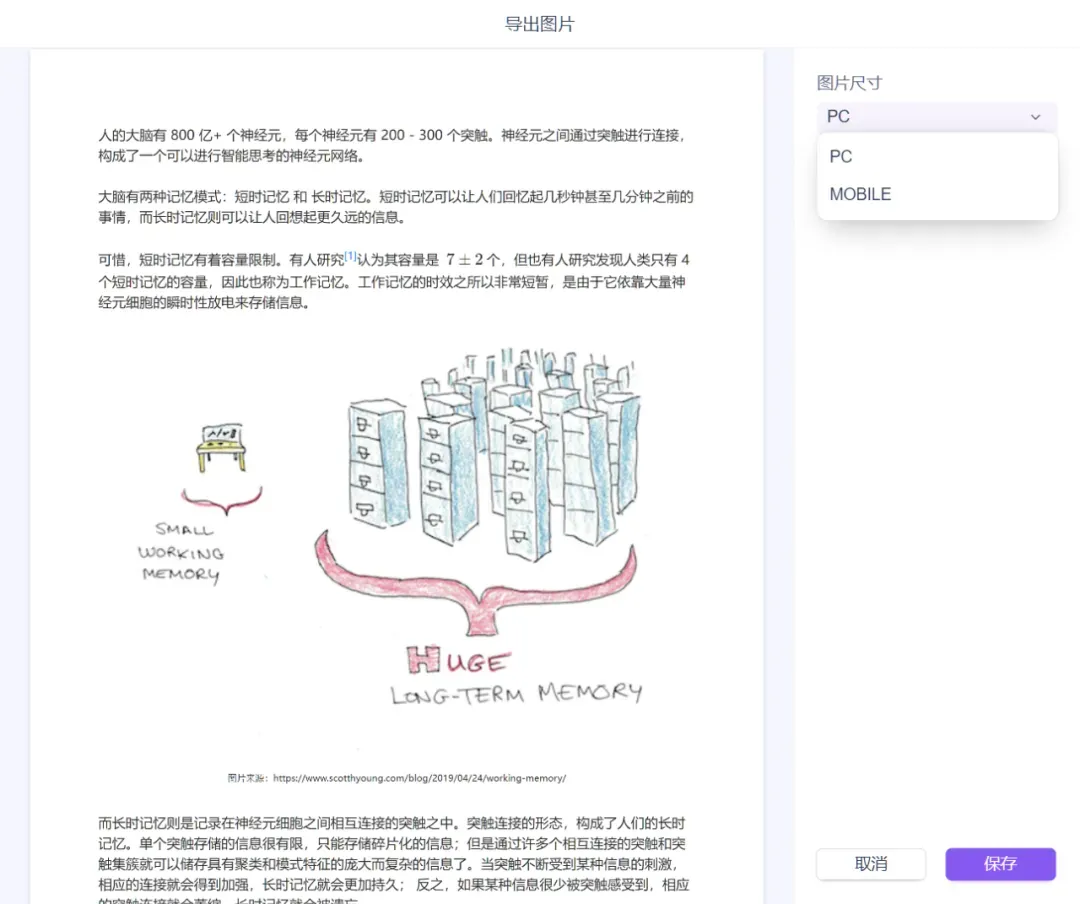Click the 图片尺寸 label
This screenshot has height=904, width=1080.
pos(849,83)
